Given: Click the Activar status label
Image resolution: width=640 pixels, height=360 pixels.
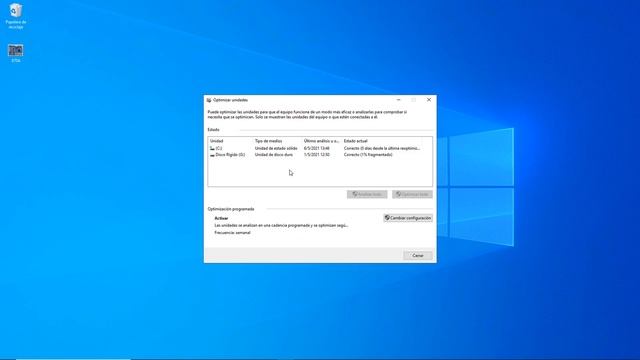Looking at the screenshot, I should 221,218.
